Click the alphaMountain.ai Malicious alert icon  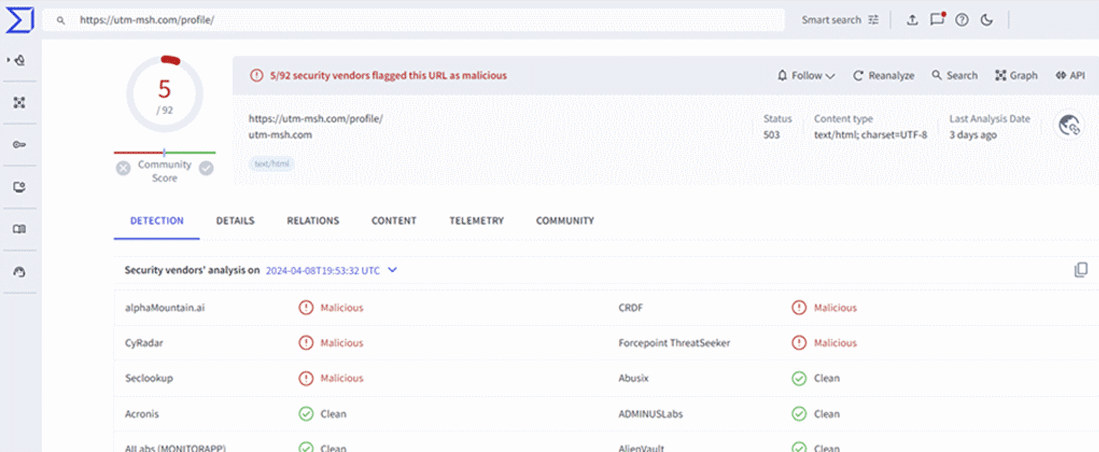click(306, 308)
